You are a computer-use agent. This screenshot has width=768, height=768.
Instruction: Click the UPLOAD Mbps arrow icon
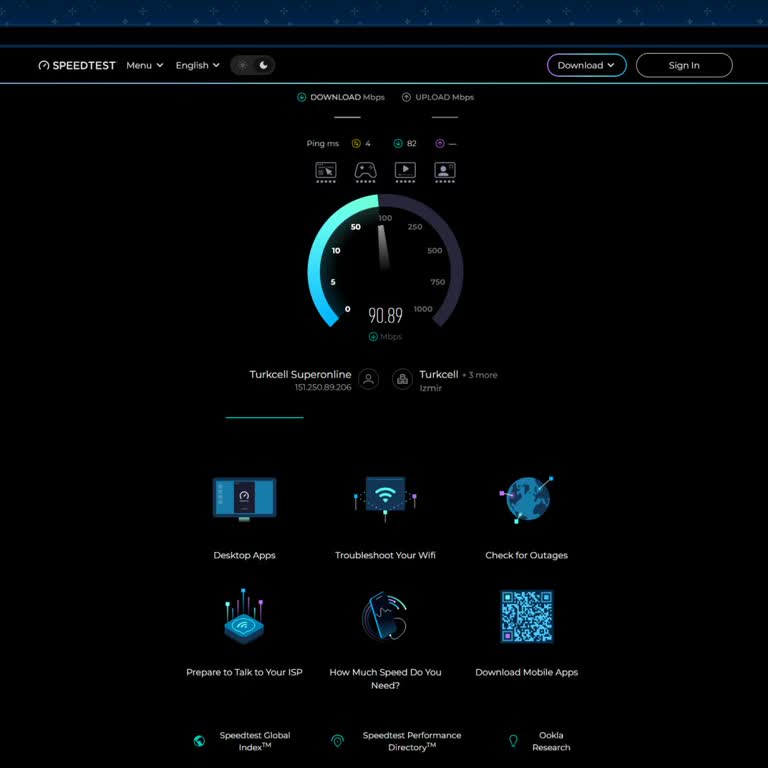pos(406,97)
